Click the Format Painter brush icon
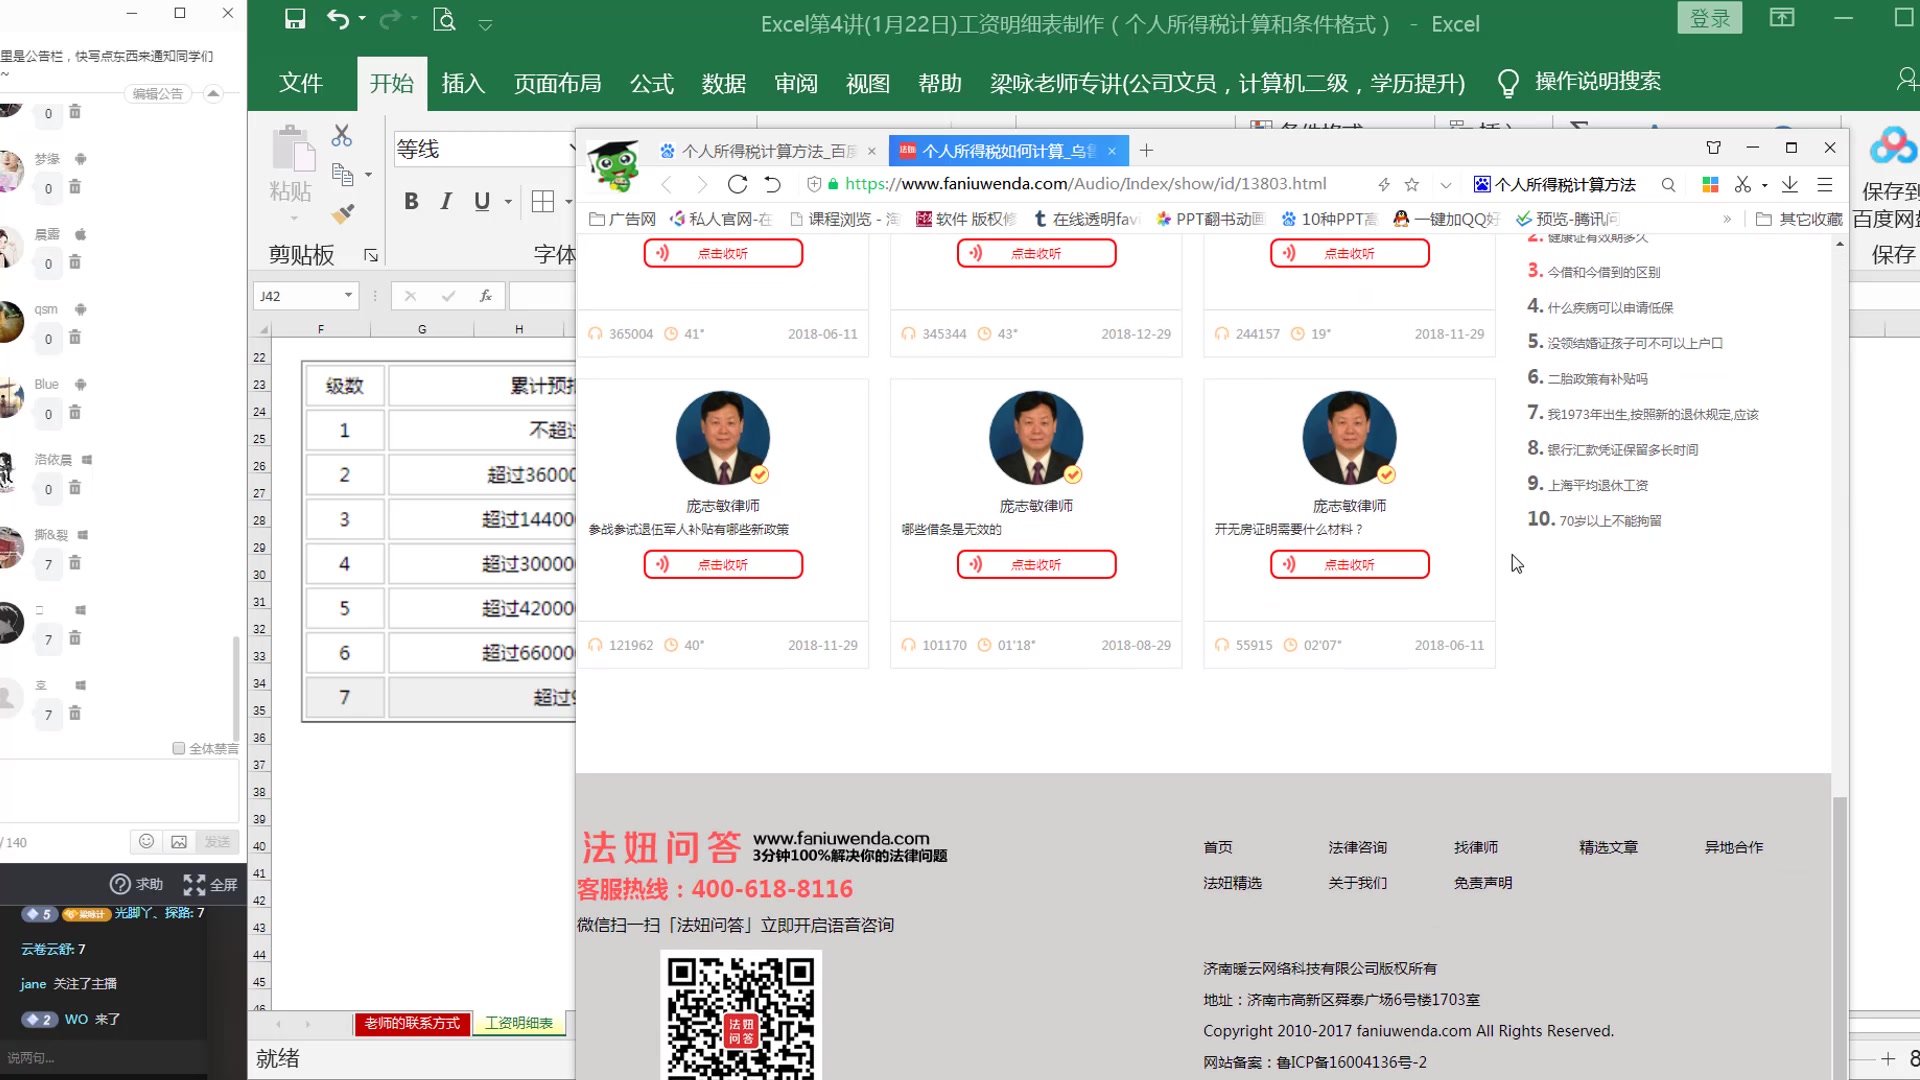 point(342,214)
